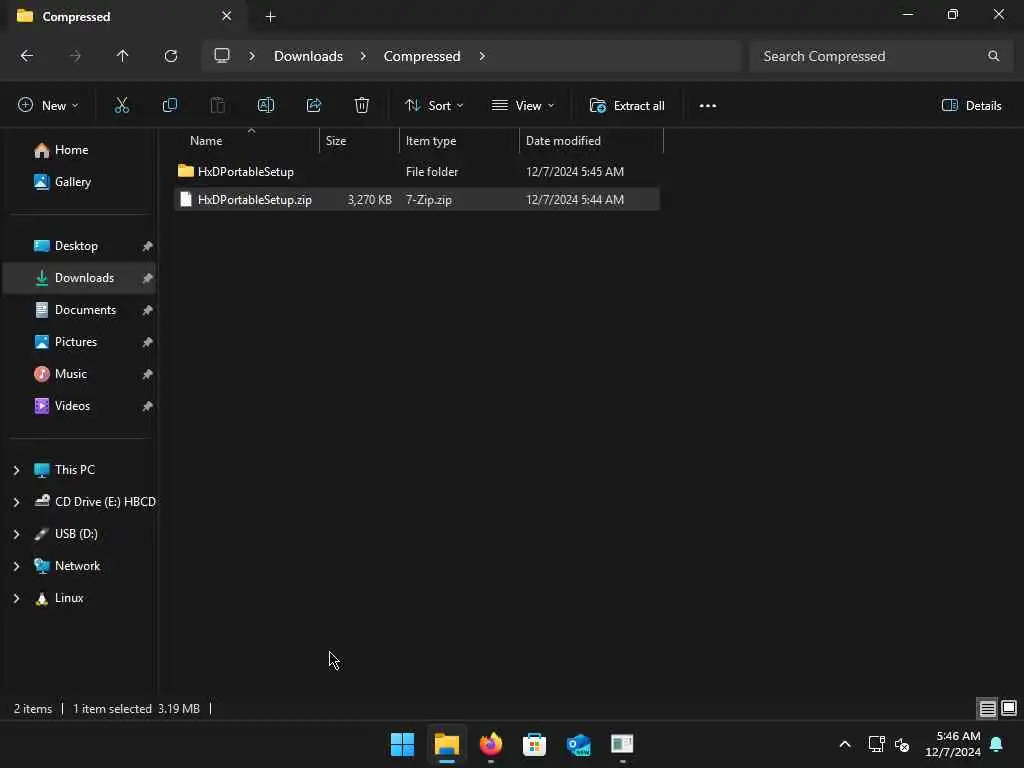Image resolution: width=1024 pixels, height=768 pixels.
Task: Open Firefox from the taskbar
Action: pyautogui.click(x=491, y=744)
